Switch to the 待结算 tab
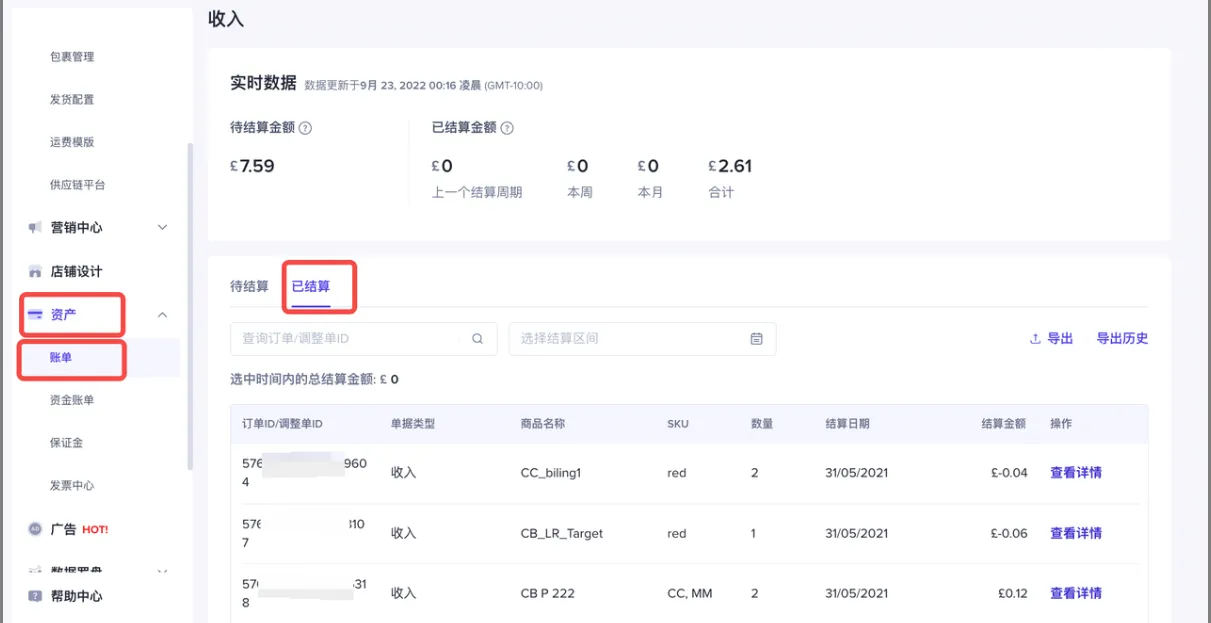Viewport: 1211px width, 623px height. pos(249,286)
